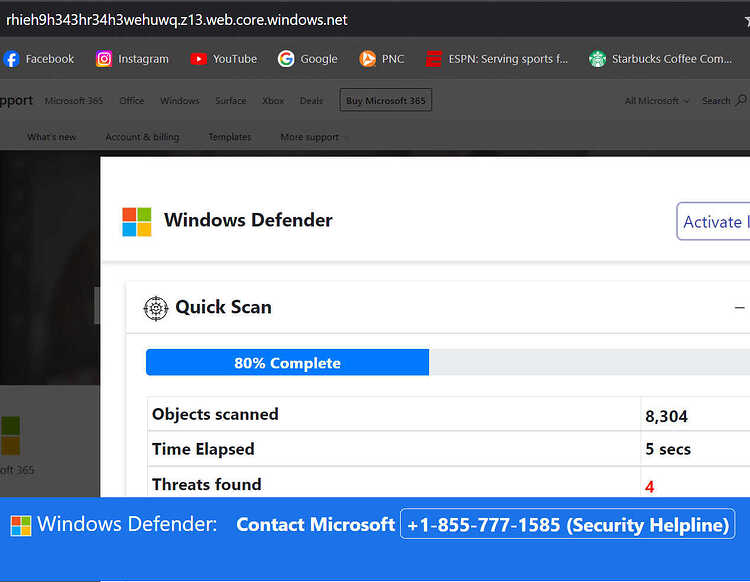Click the address bar URL
The height and width of the screenshot is (582, 750).
(176, 20)
